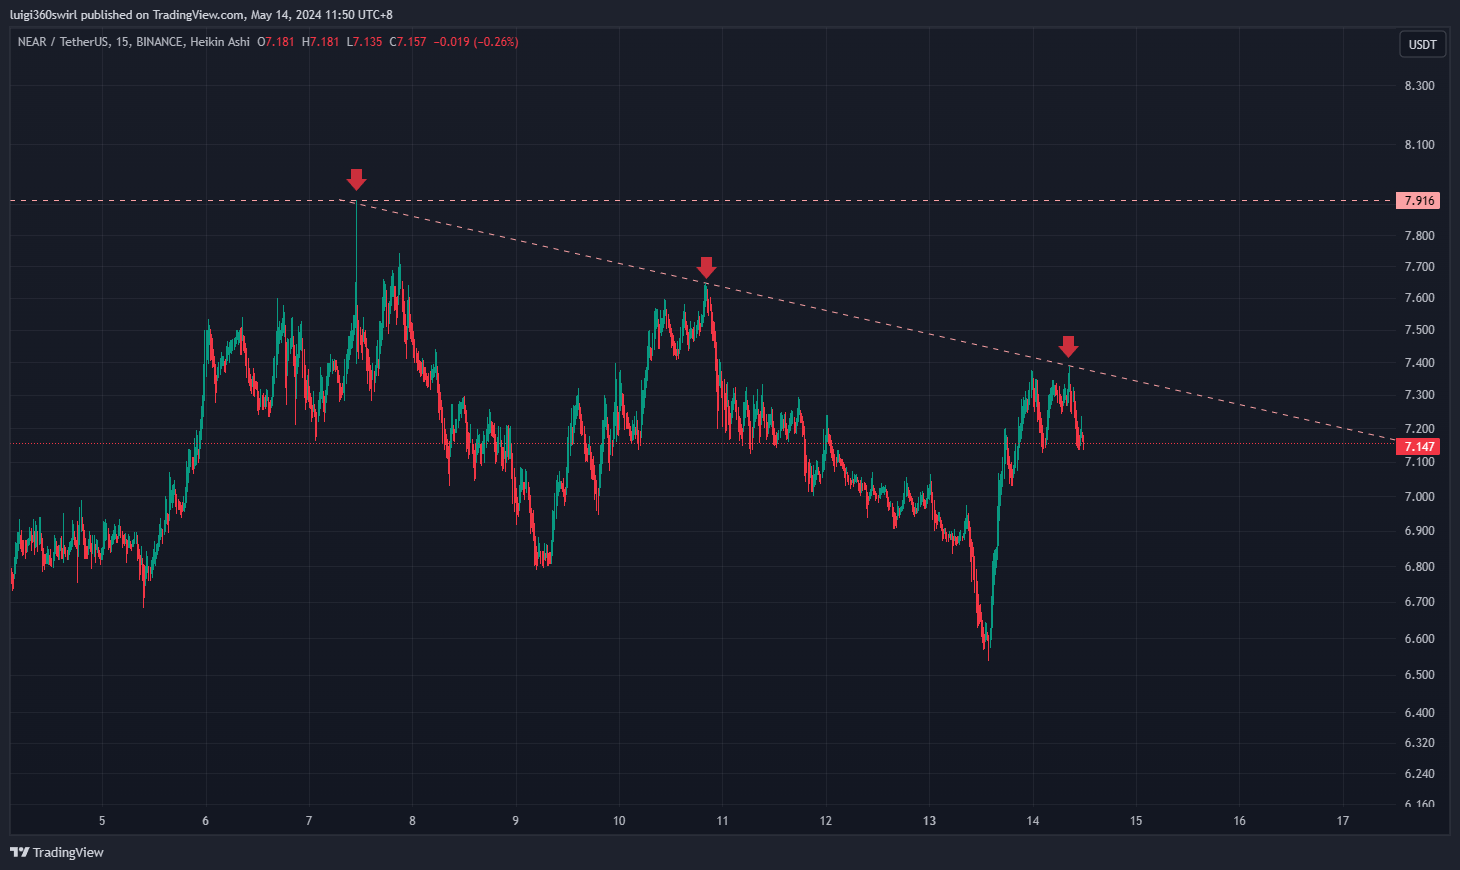This screenshot has height=870, width=1460.
Task: Click date 13 on the time axis
Action: pos(929,821)
